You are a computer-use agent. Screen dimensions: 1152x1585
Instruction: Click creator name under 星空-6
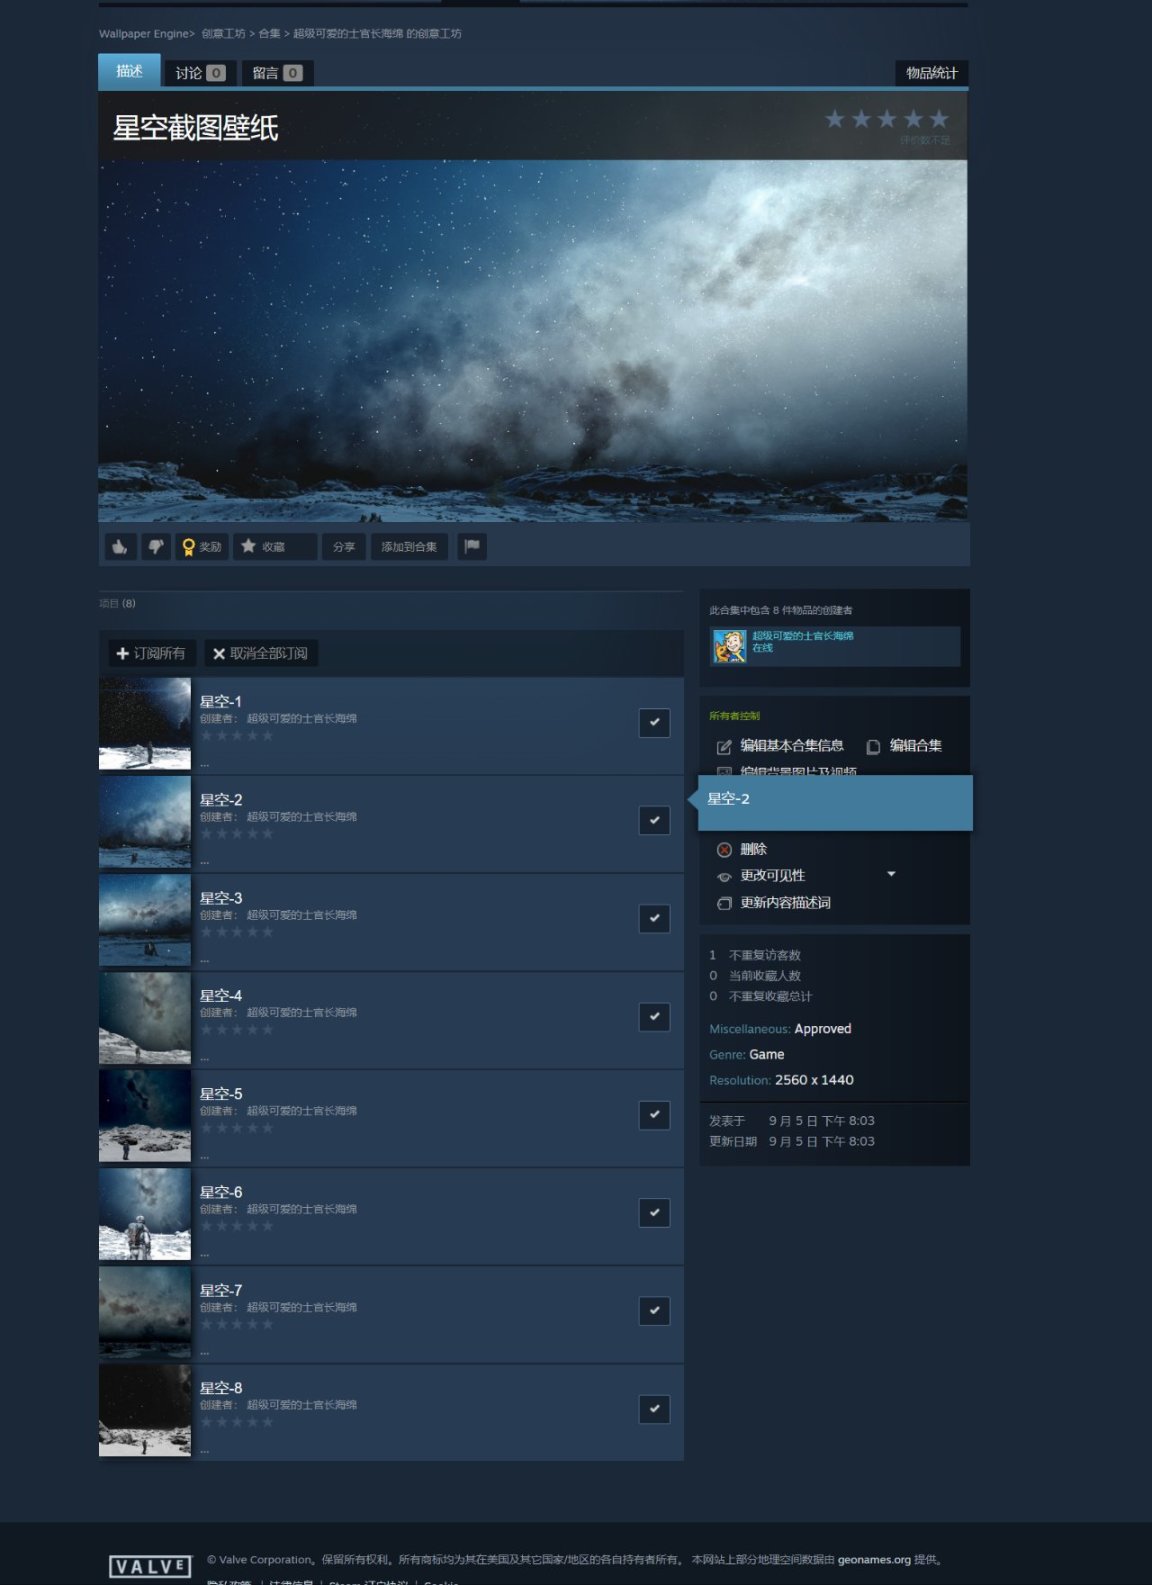[302, 1209]
